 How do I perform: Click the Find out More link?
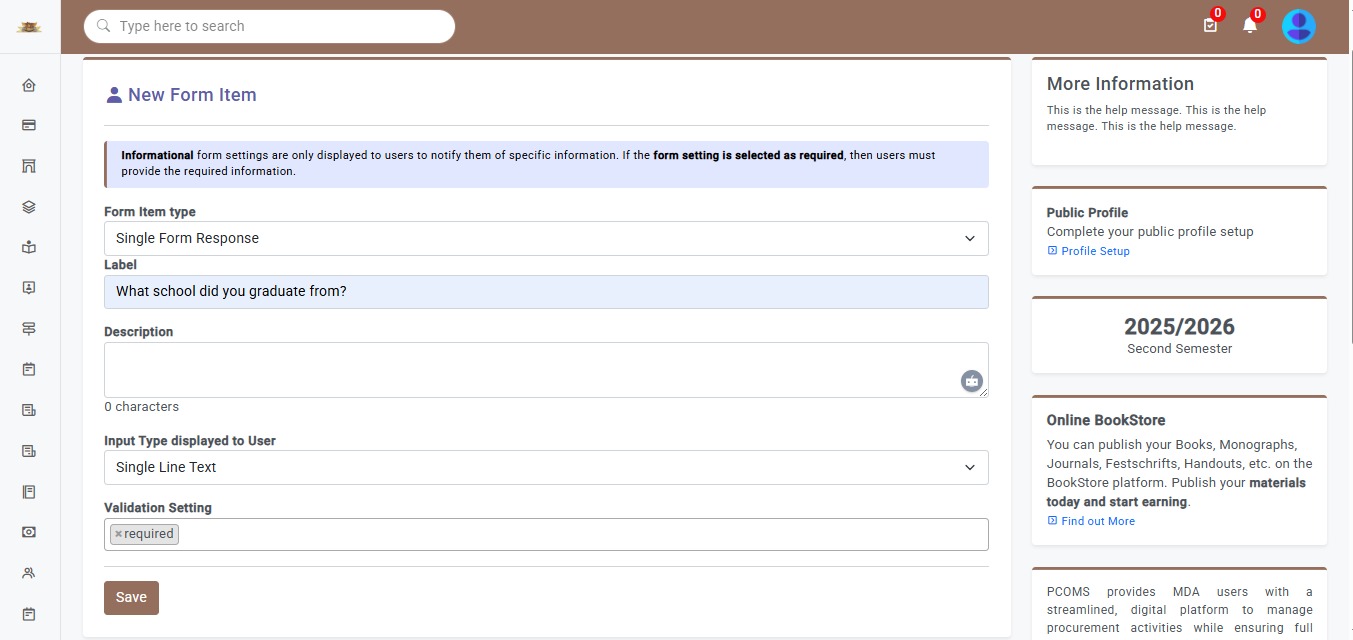(1097, 521)
